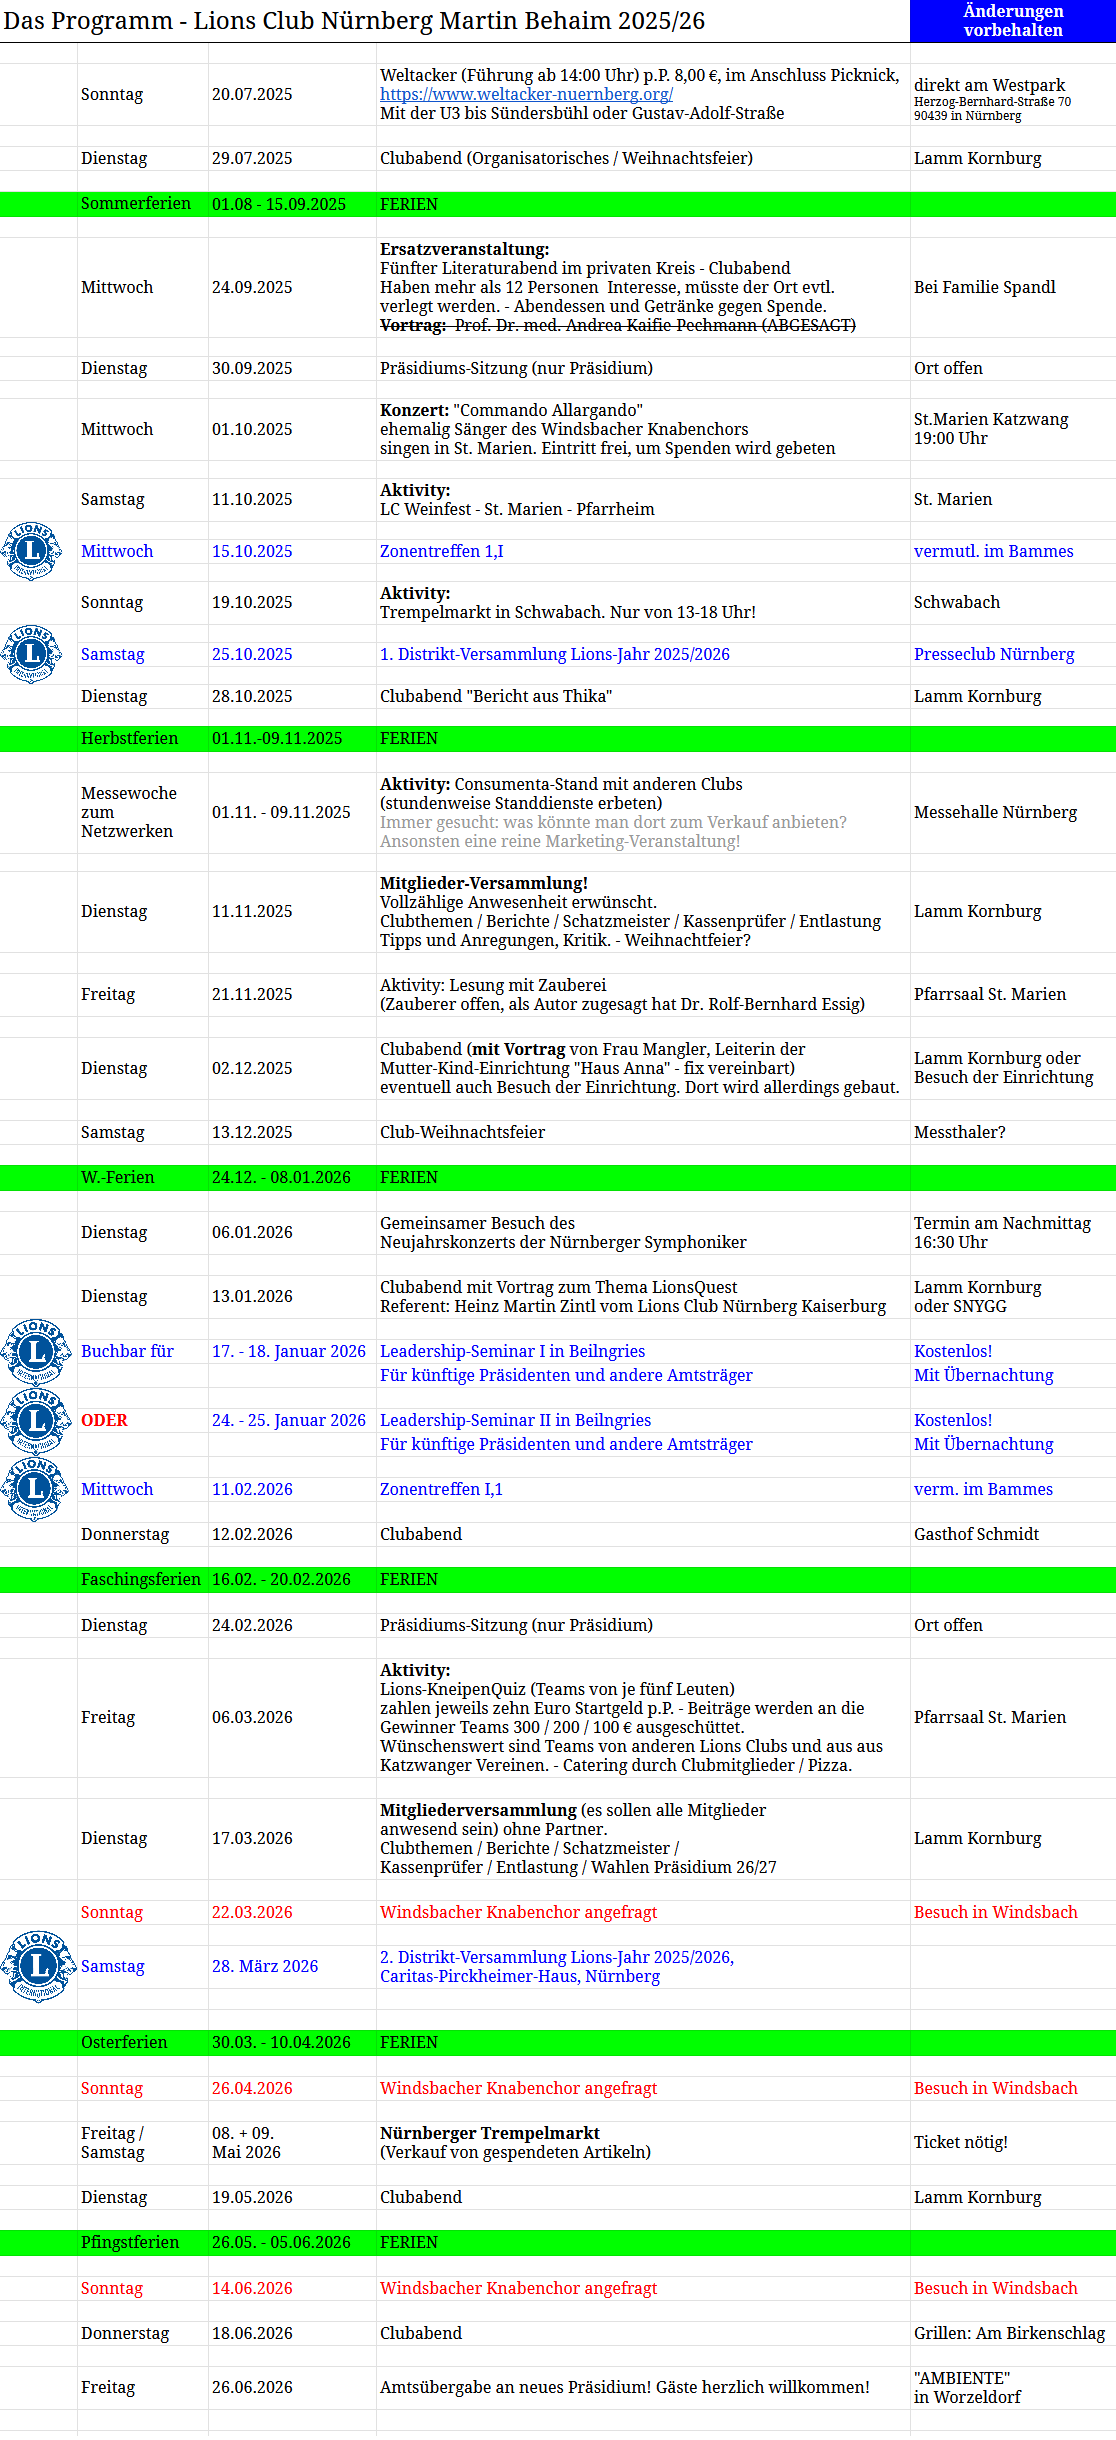Click the Lions logo next to 11.02.2026
Image resolution: width=1116 pixels, height=2440 pixels.
point(37,1490)
